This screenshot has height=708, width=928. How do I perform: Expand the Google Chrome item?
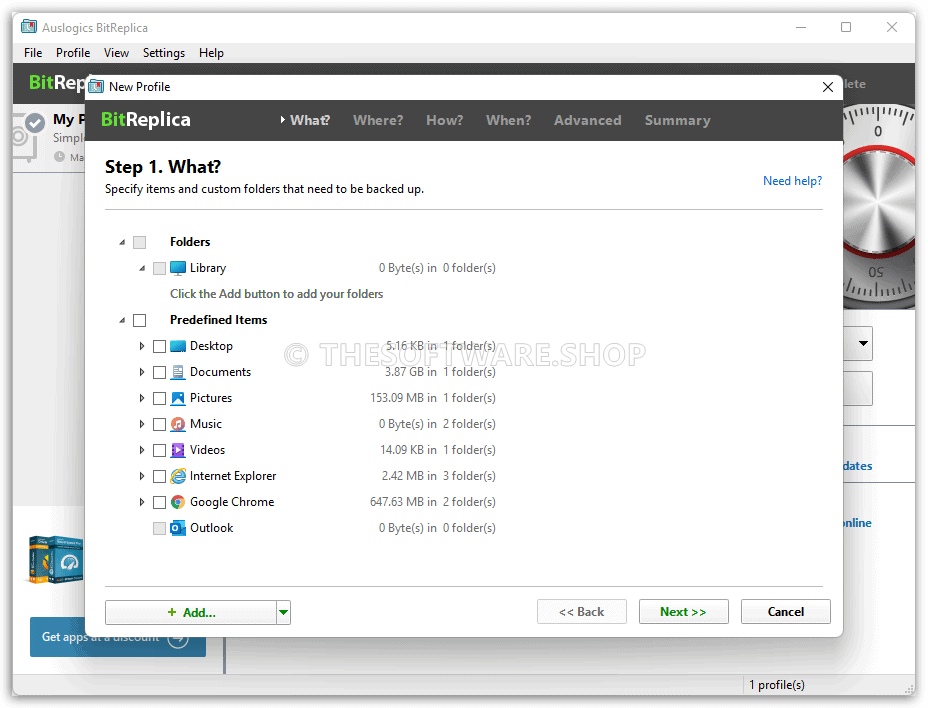[x=142, y=503]
